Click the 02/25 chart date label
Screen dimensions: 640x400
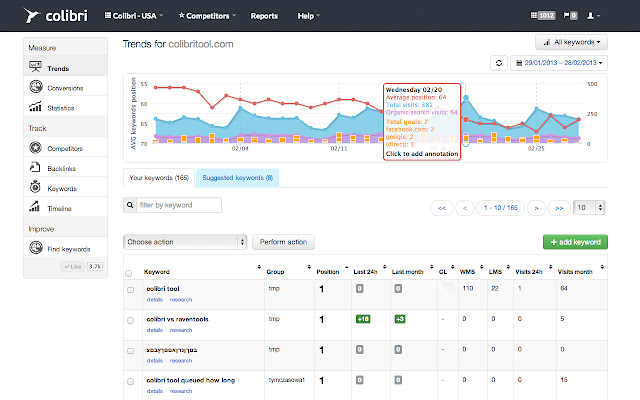point(536,149)
